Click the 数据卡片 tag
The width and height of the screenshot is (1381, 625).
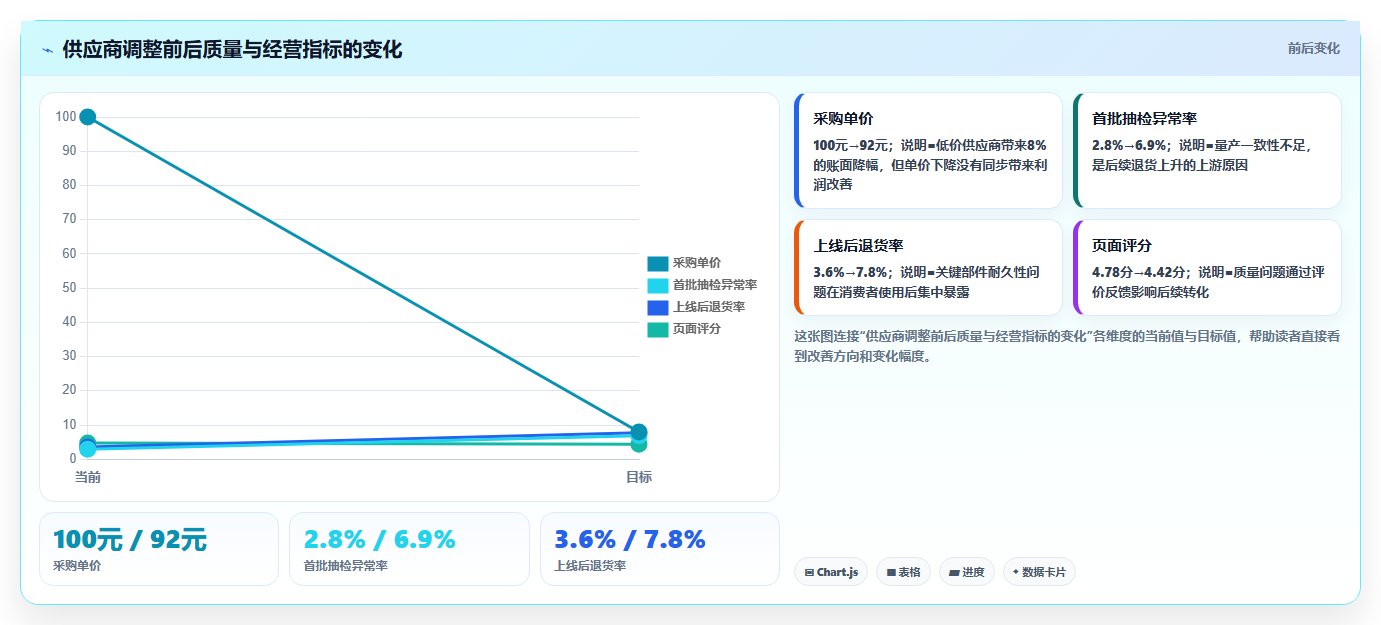[x=1039, y=572]
